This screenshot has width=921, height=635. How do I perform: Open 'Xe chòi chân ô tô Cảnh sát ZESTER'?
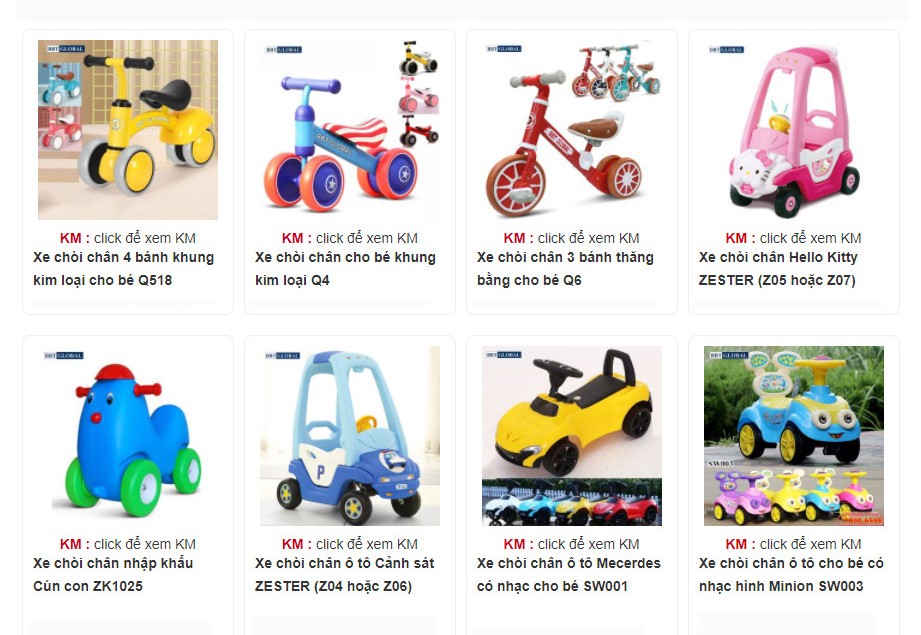pyautogui.click(x=344, y=574)
